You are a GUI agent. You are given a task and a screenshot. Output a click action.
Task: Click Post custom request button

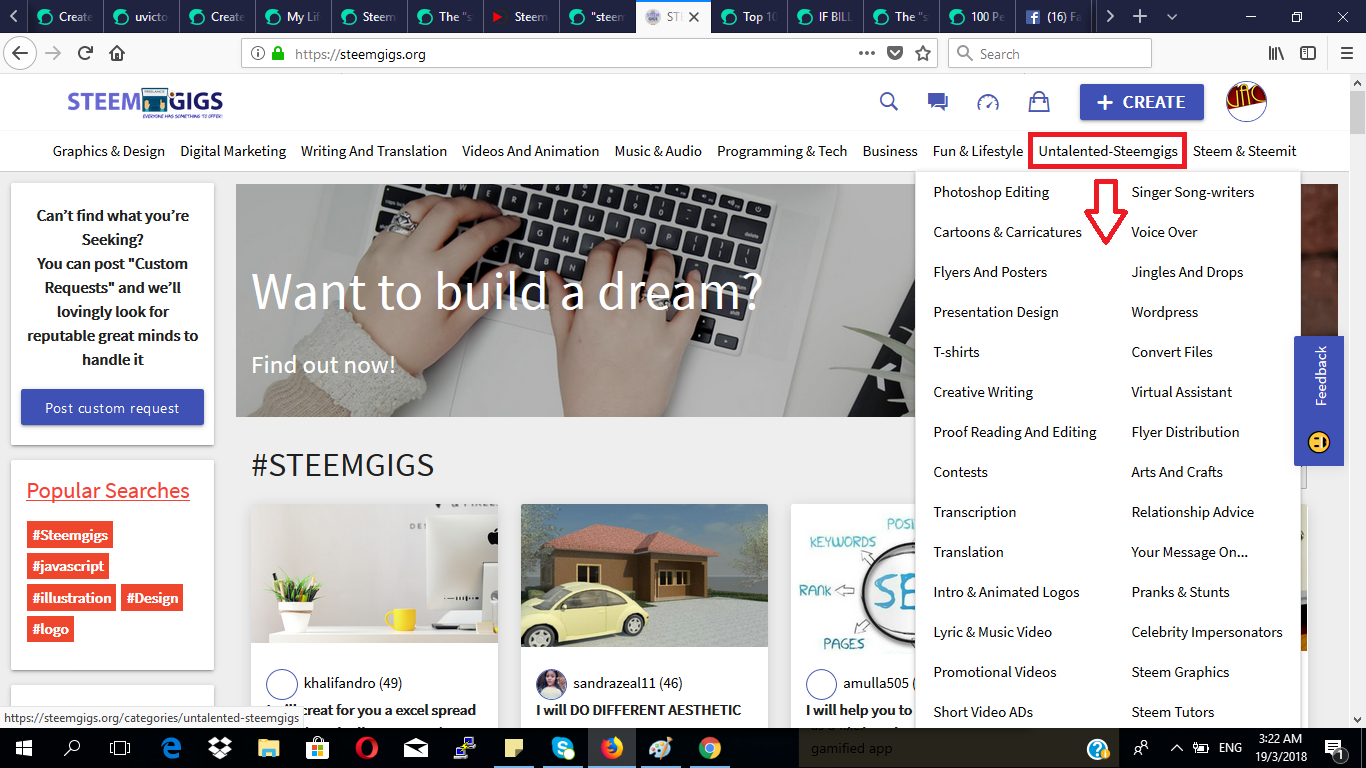(112, 408)
